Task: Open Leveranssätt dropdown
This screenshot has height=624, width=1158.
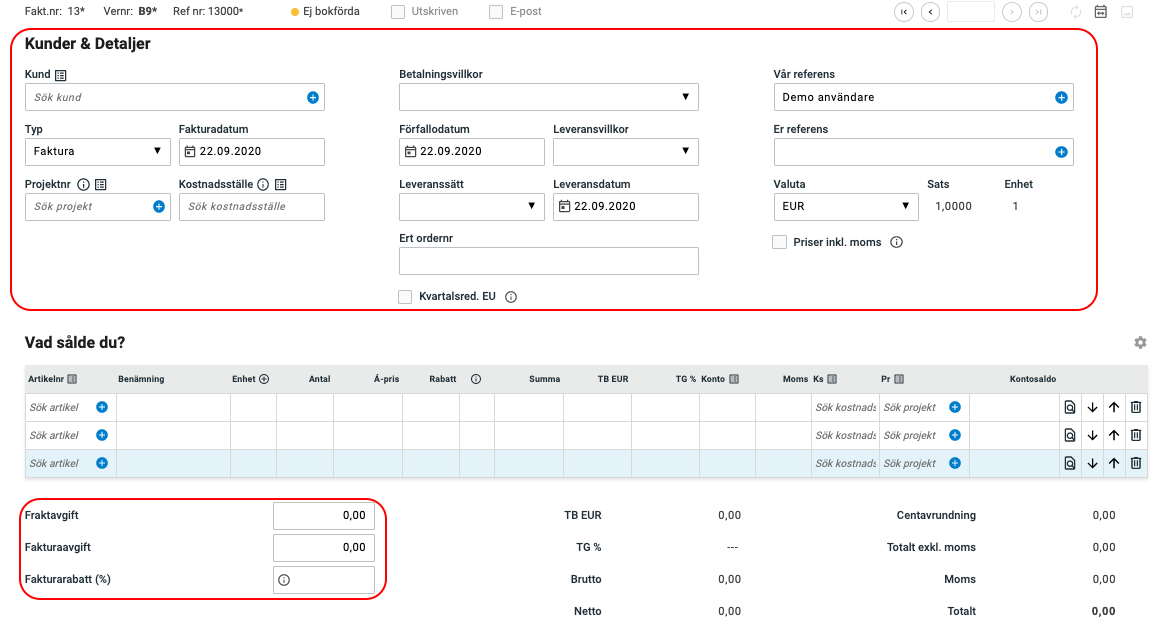Action: pyautogui.click(x=471, y=207)
